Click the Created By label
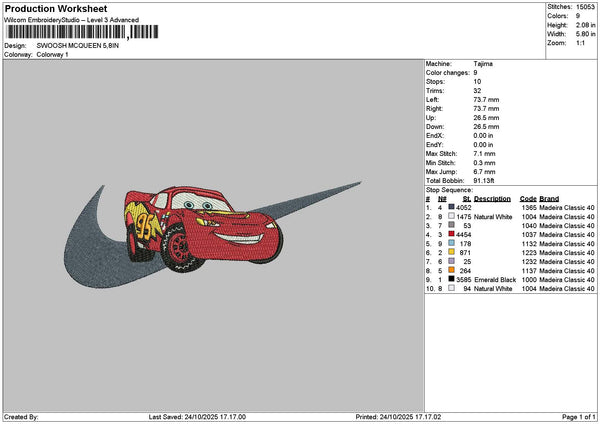Viewport: 600px width, 424px height. [x=21, y=417]
